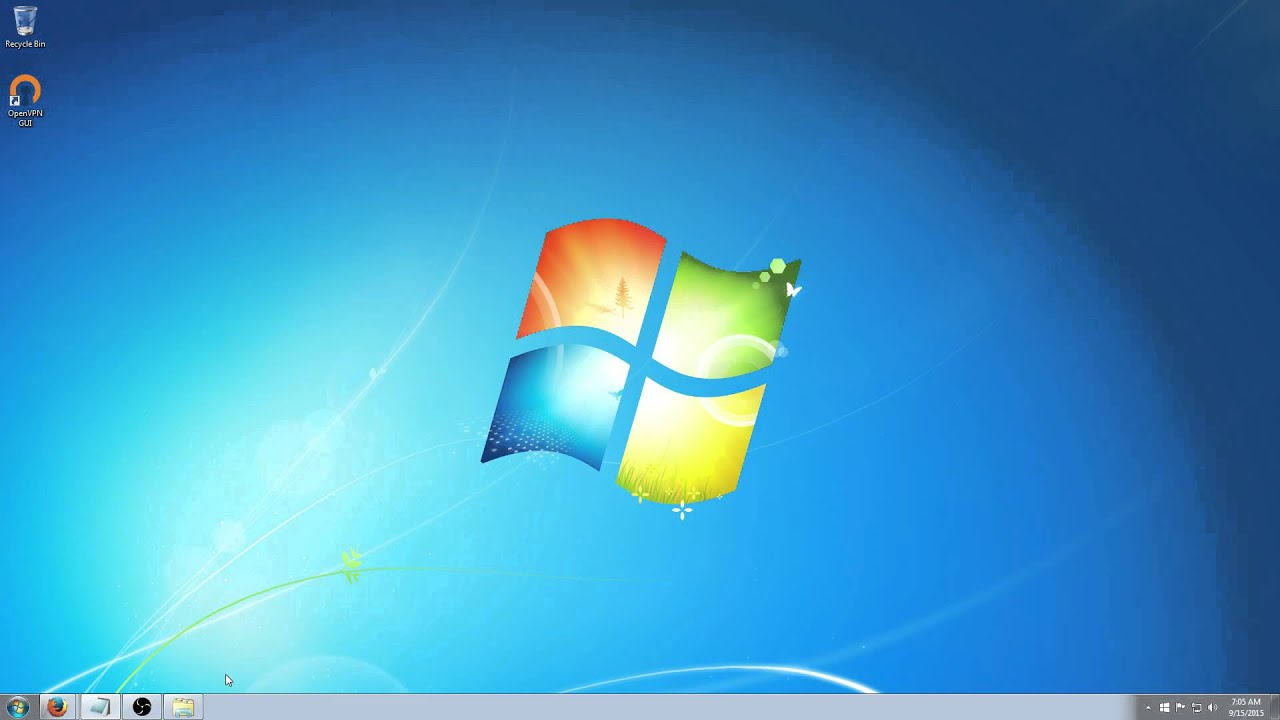
Task: Show hidden system tray icons
Action: [1148, 708]
